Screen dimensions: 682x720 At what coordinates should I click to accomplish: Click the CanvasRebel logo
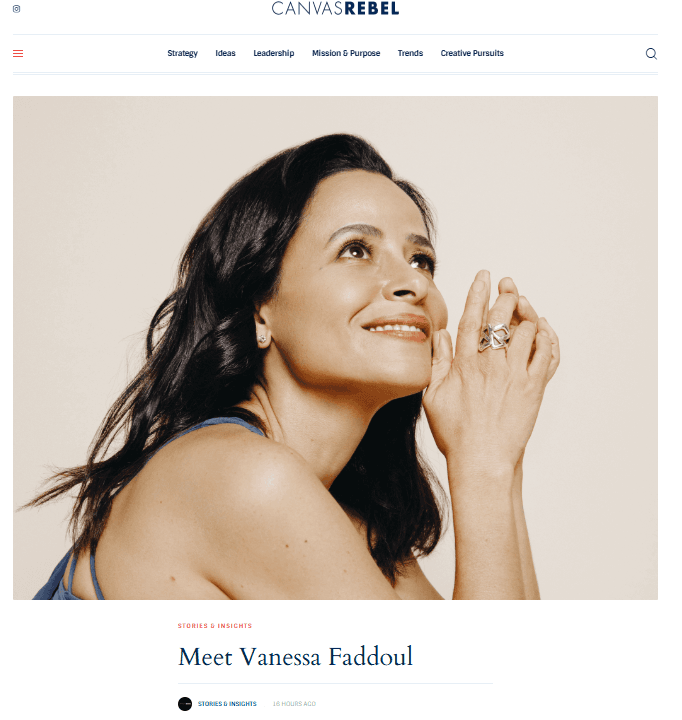coord(335,8)
